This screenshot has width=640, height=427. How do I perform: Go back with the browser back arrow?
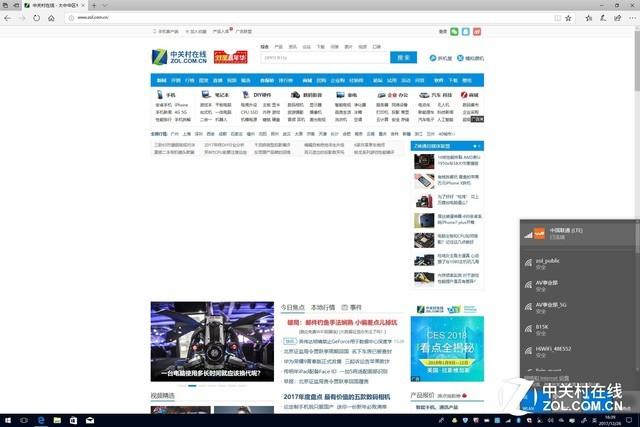pyautogui.click(x=7, y=18)
